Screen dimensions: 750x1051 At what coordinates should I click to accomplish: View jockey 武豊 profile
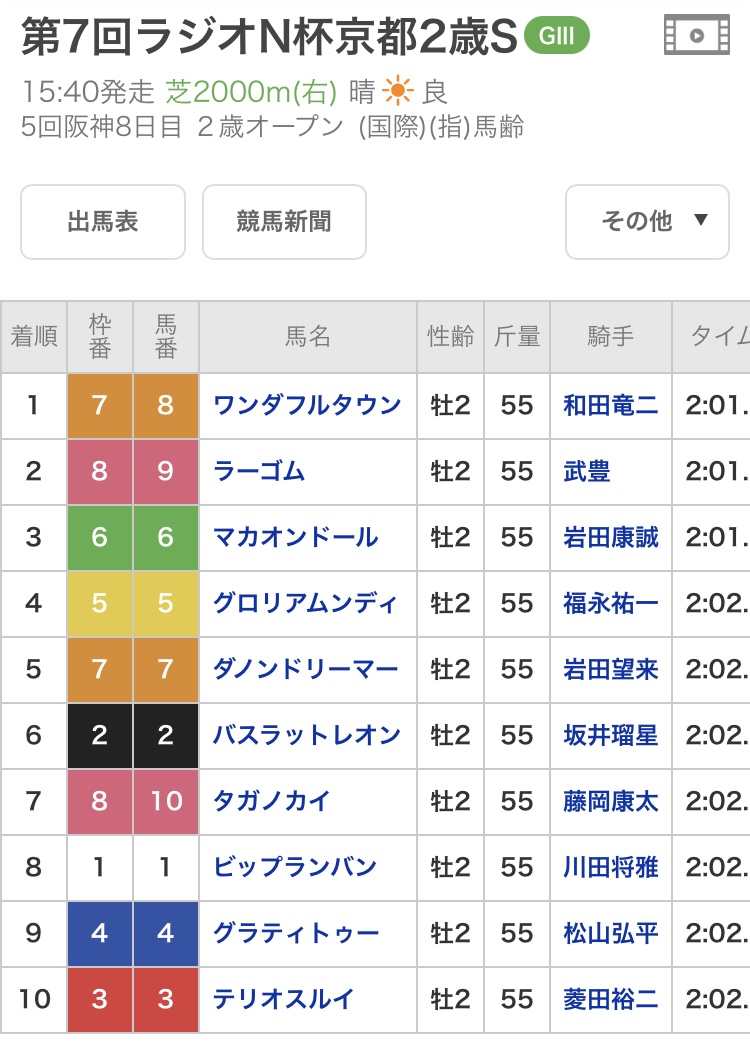pos(586,471)
